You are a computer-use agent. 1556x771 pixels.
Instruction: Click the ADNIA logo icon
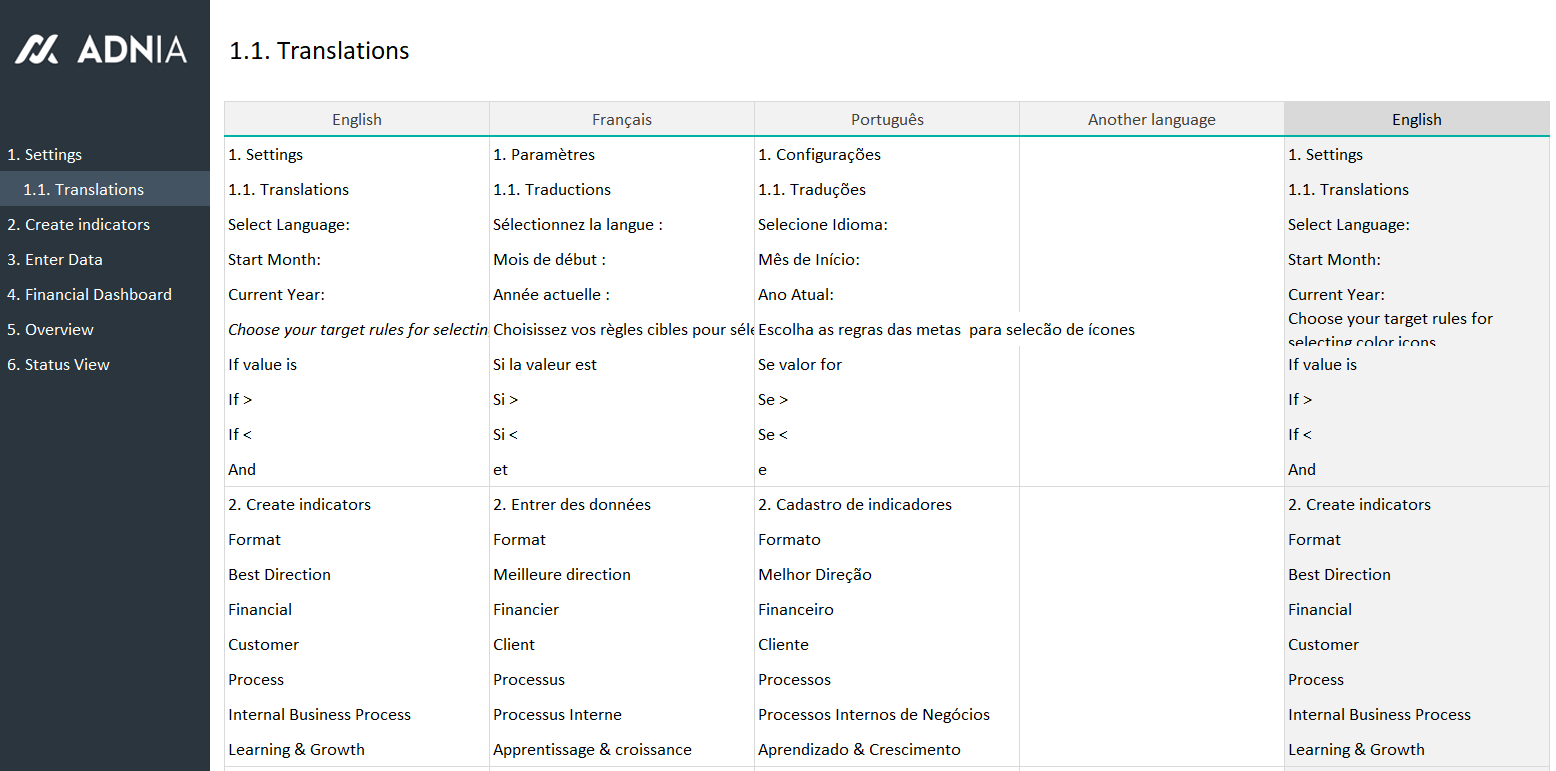tap(36, 49)
